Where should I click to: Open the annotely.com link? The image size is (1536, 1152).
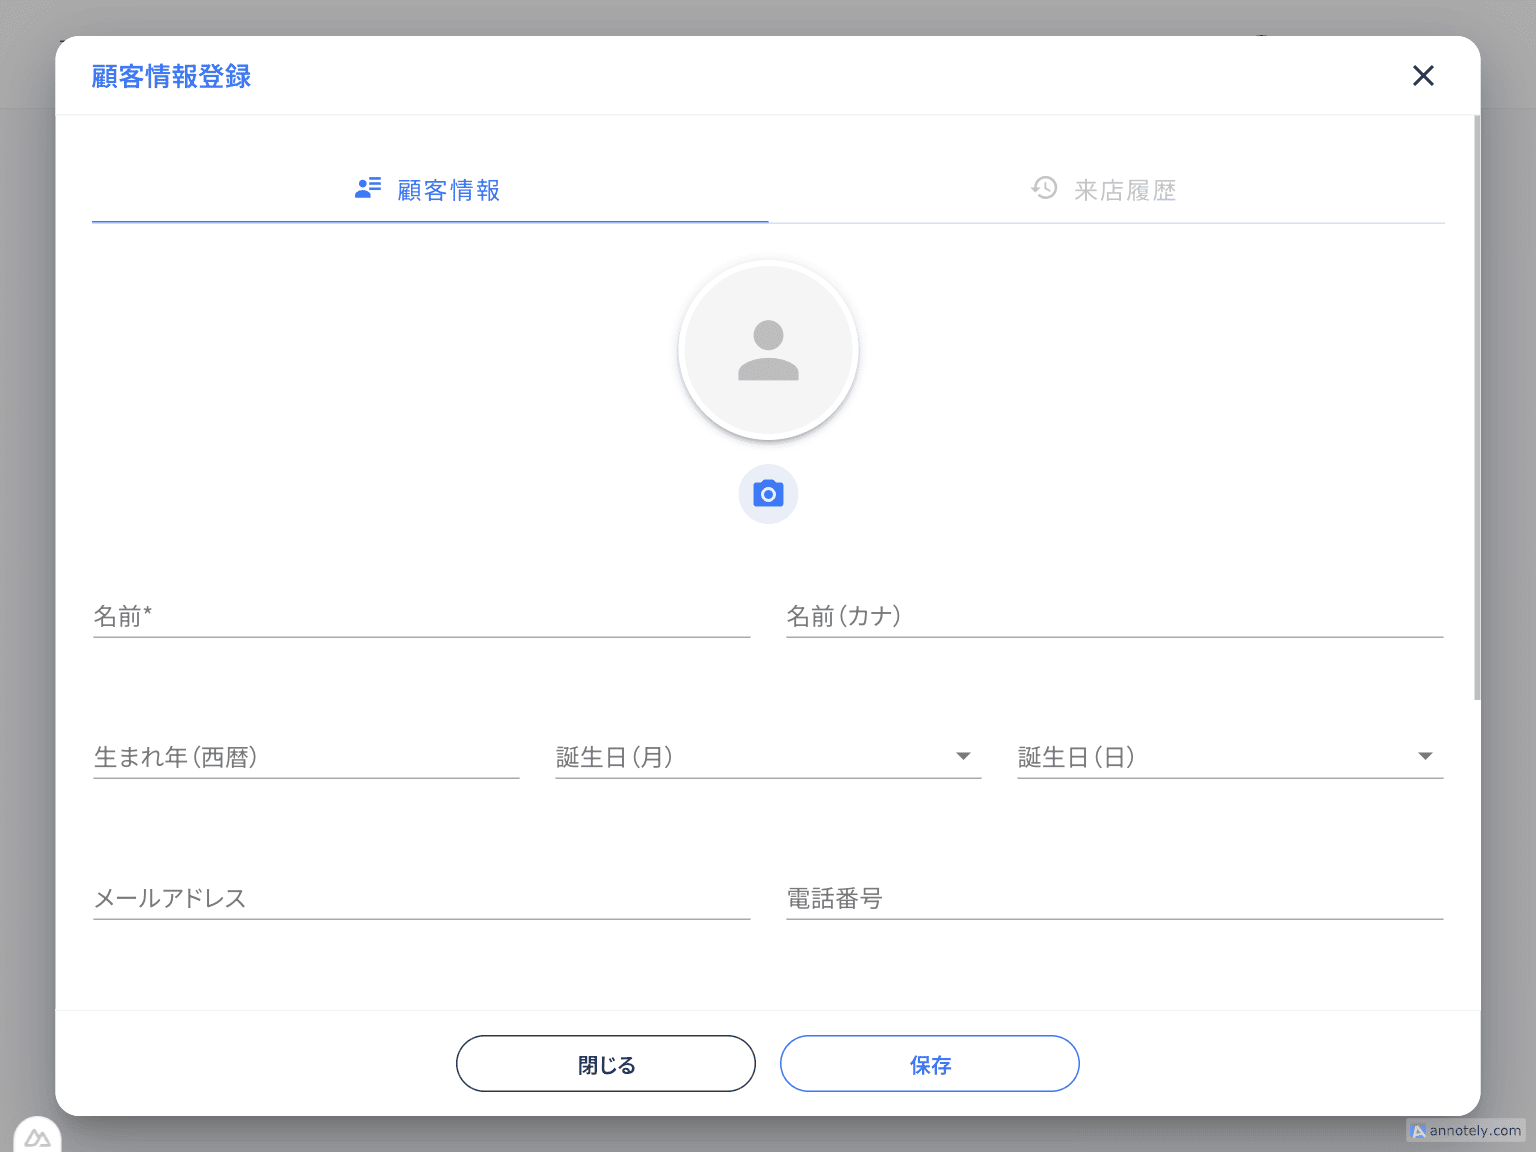point(1466,1131)
